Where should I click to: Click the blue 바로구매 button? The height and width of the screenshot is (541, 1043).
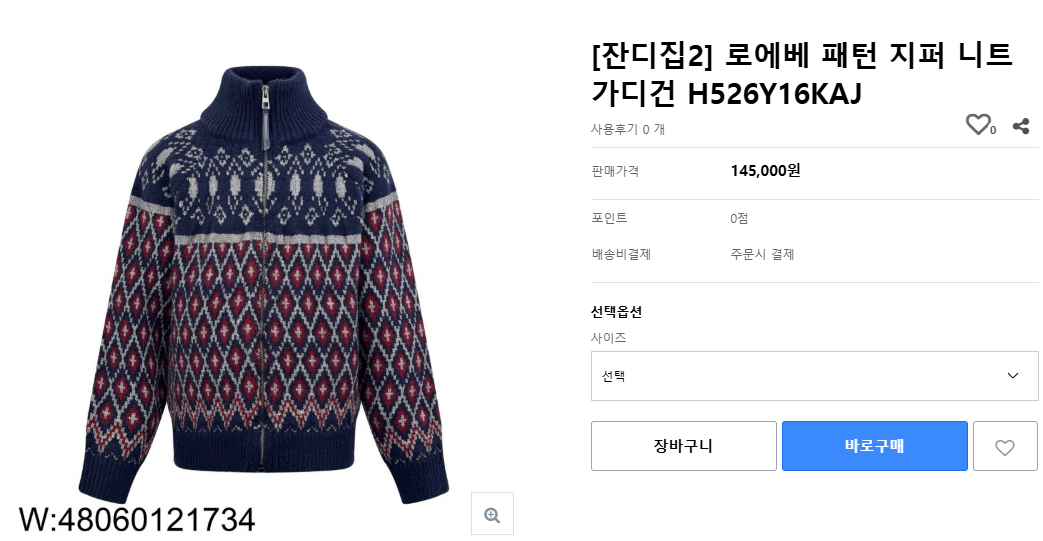(874, 446)
